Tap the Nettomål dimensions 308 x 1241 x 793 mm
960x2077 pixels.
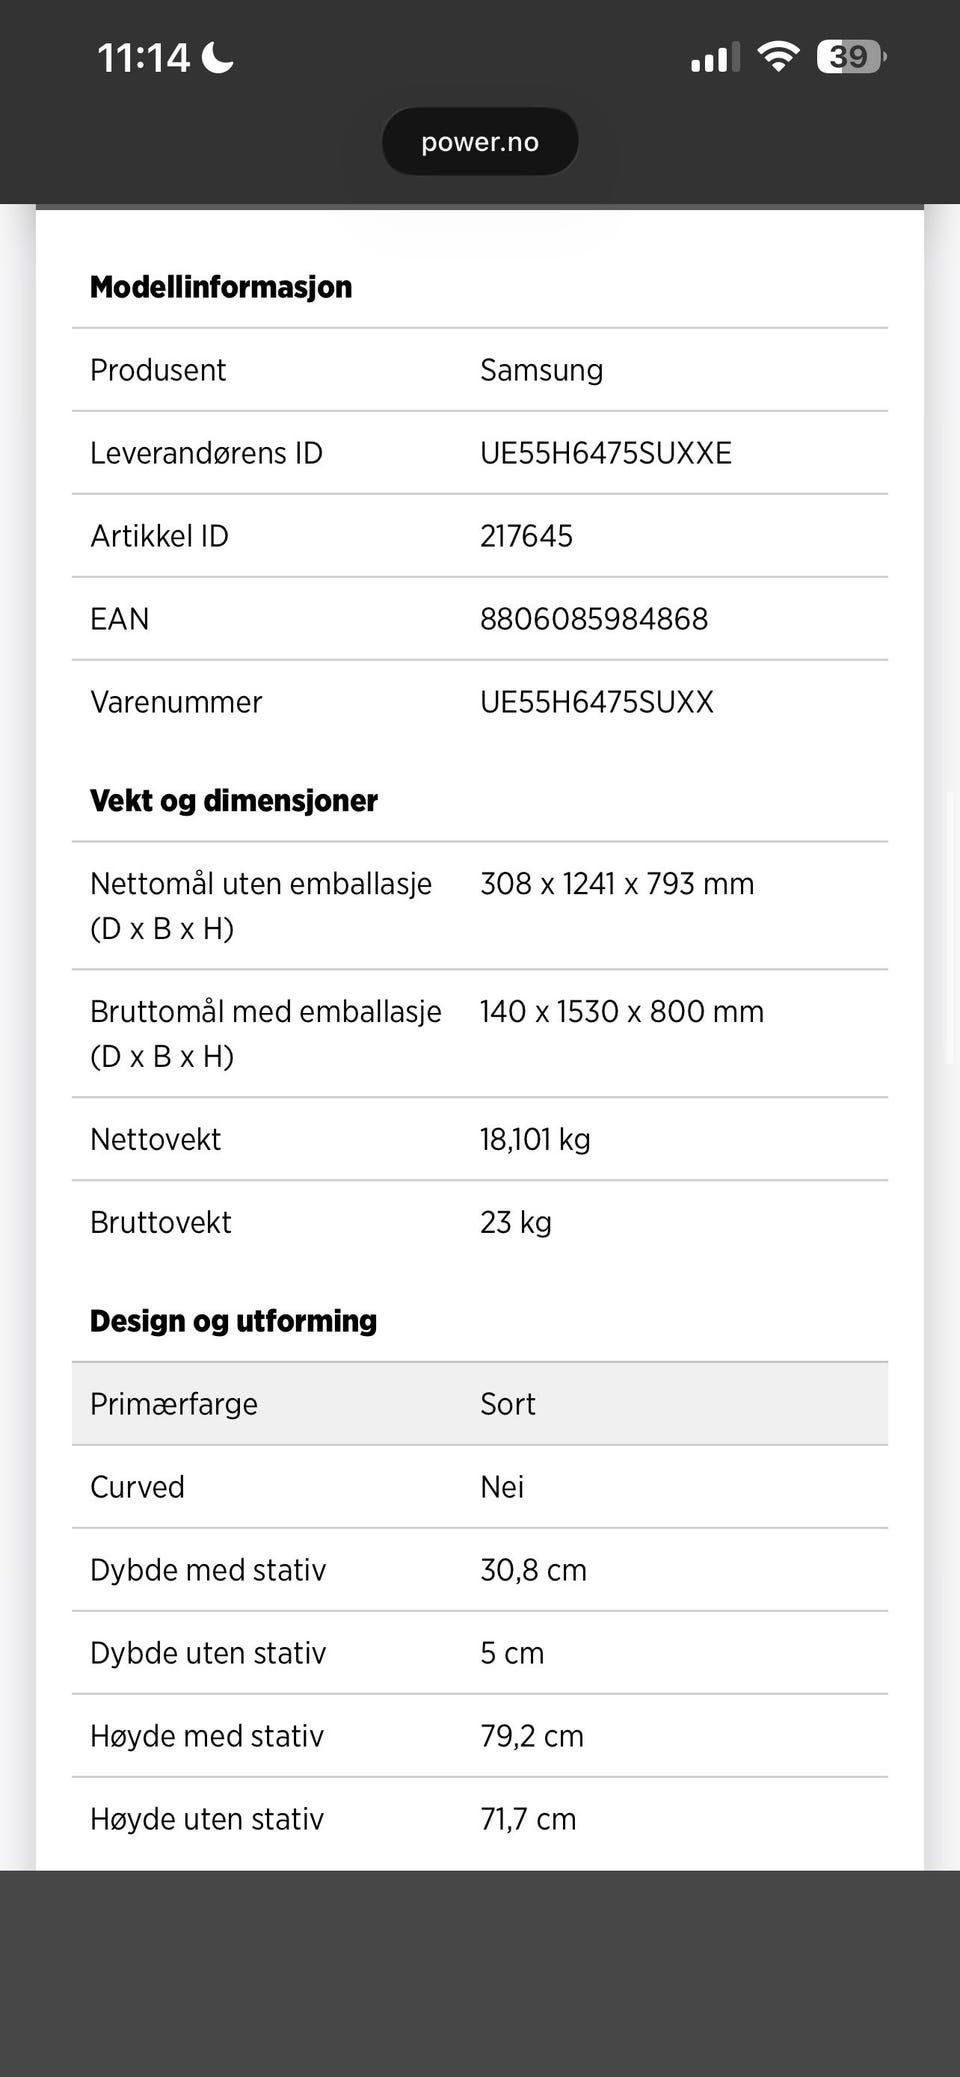click(x=617, y=883)
